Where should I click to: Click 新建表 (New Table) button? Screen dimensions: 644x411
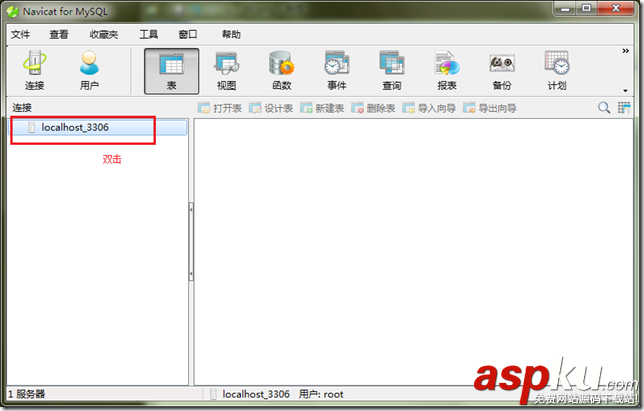(x=322, y=108)
